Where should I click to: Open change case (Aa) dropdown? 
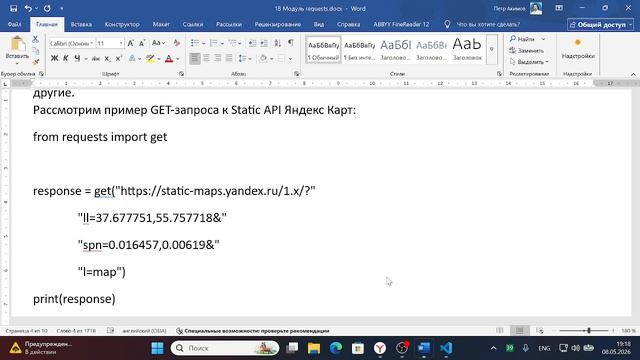(x=158, y=43)
